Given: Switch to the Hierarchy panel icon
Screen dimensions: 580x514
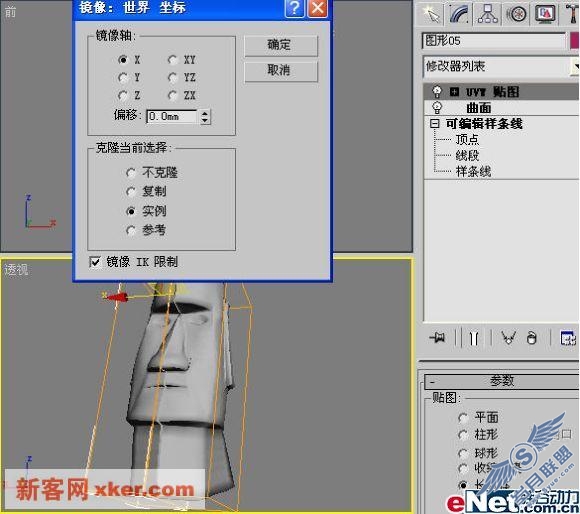Looking at the screenshot, I should pyautogui.click(x=488, y=14).
